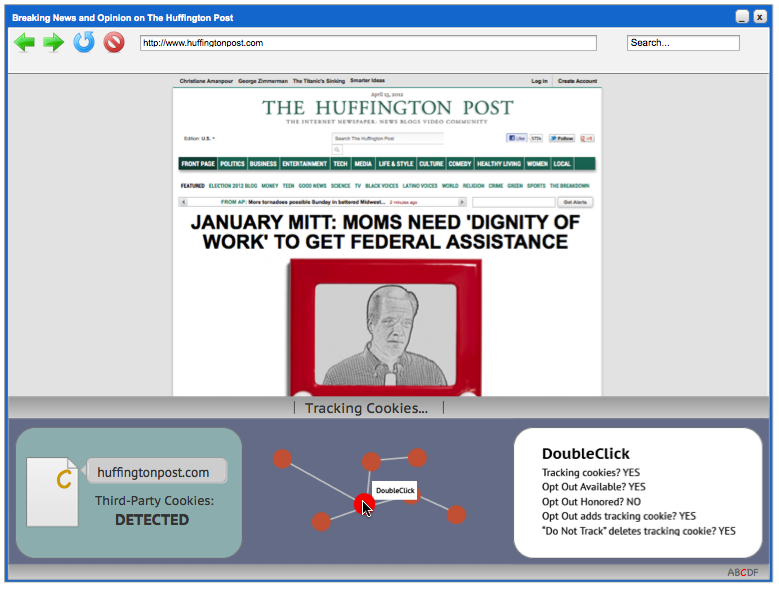Viewport: 779px width, 590px height.
Task: Click the news ticker previous arrow
Action: pos(183,202)
